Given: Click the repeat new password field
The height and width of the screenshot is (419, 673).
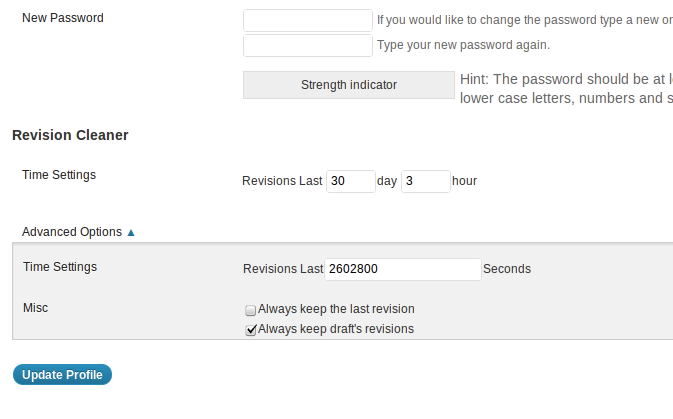Looking at the screenshot, I should click(x=307, y=45).
